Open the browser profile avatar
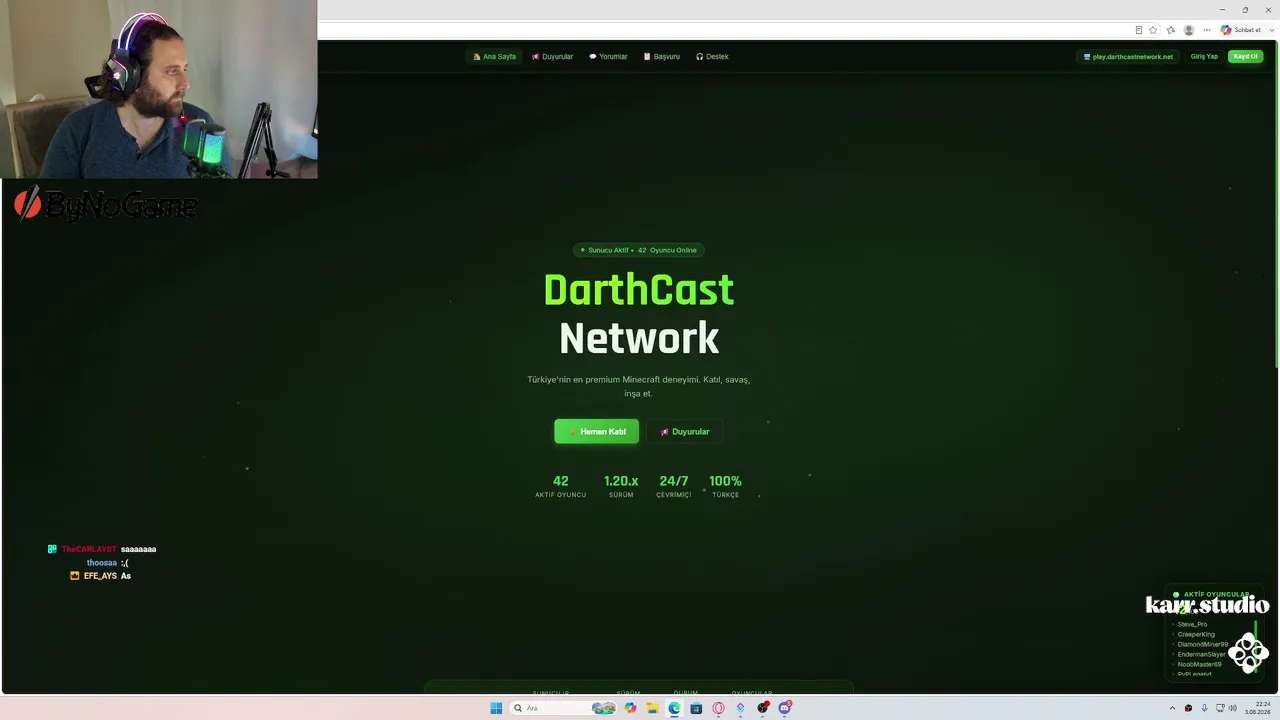Image resolution: width=1280 pixels, height=720 pixels. 1189,30
